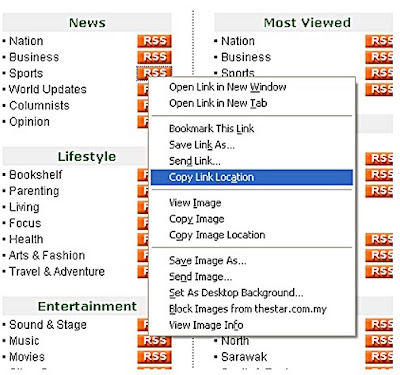
Task: Open the Columnists link
Action: click(39, 105)
